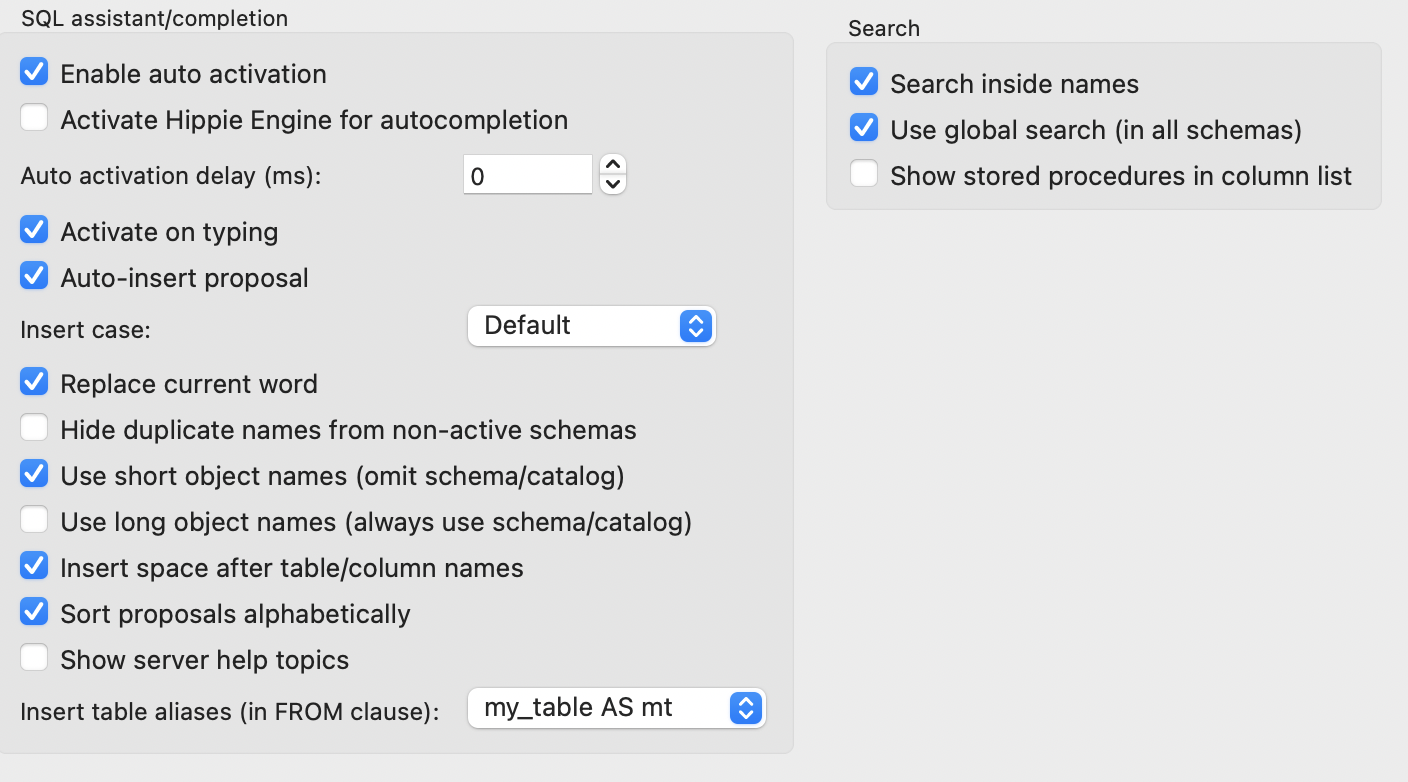Enable Hide duplicate names from non-active schemas
1408x782 pixels.
(x=33, y=427)
